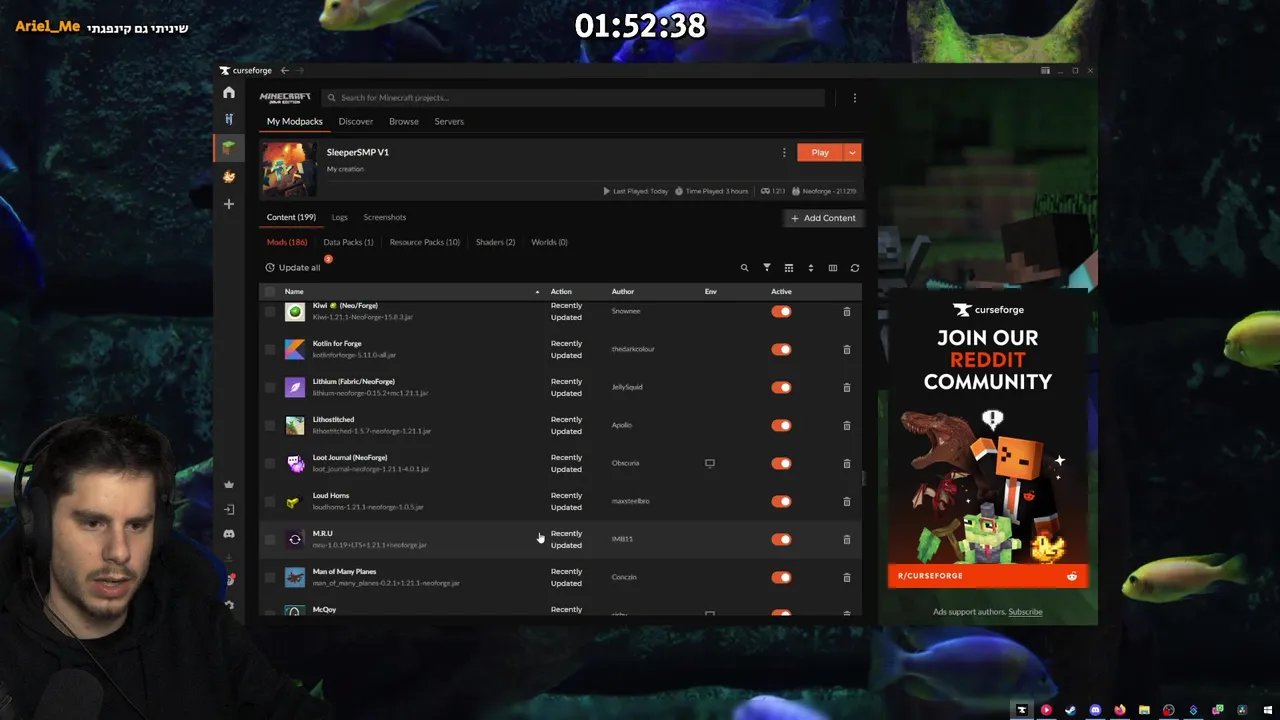Remove M.R.U mod via trash icon

847,540
